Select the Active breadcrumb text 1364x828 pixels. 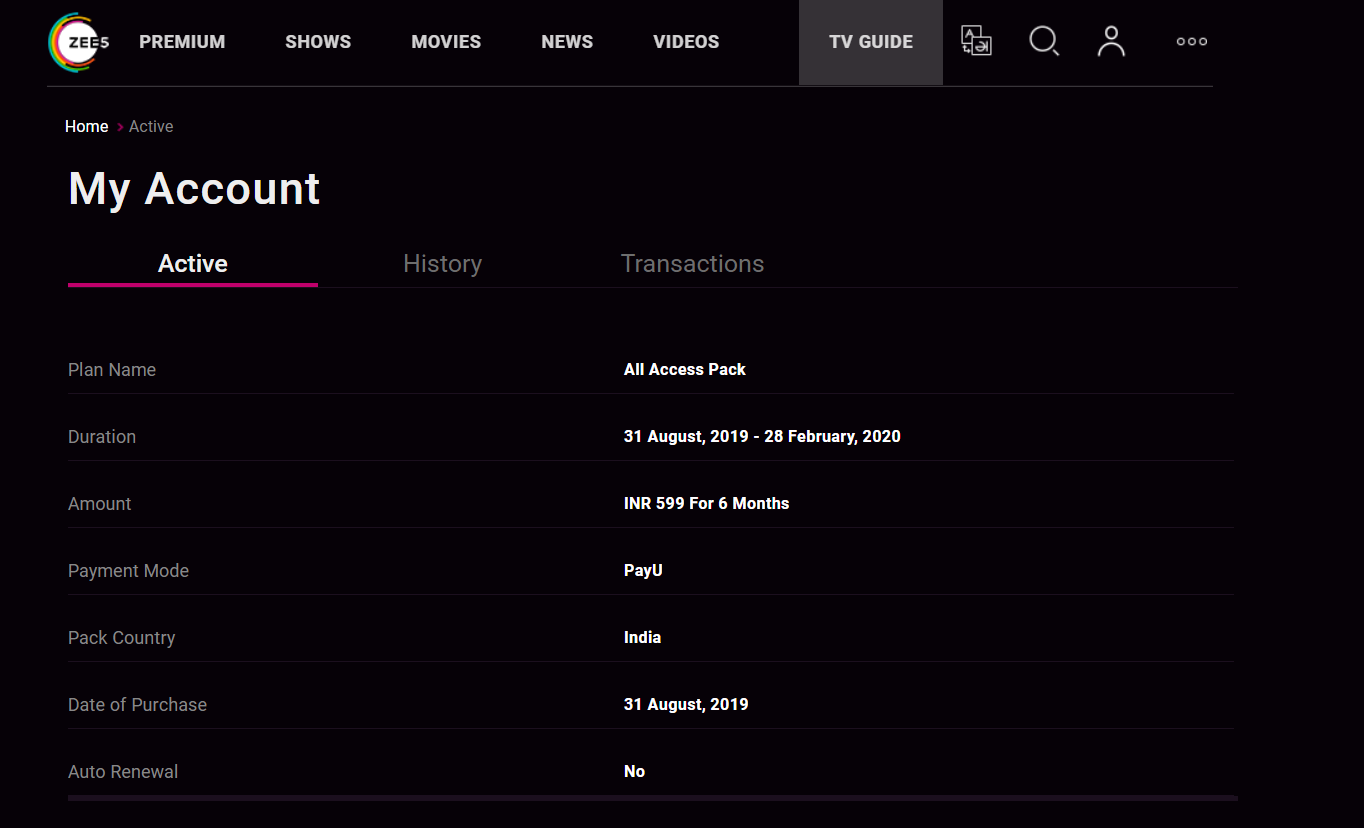(151, 127)
